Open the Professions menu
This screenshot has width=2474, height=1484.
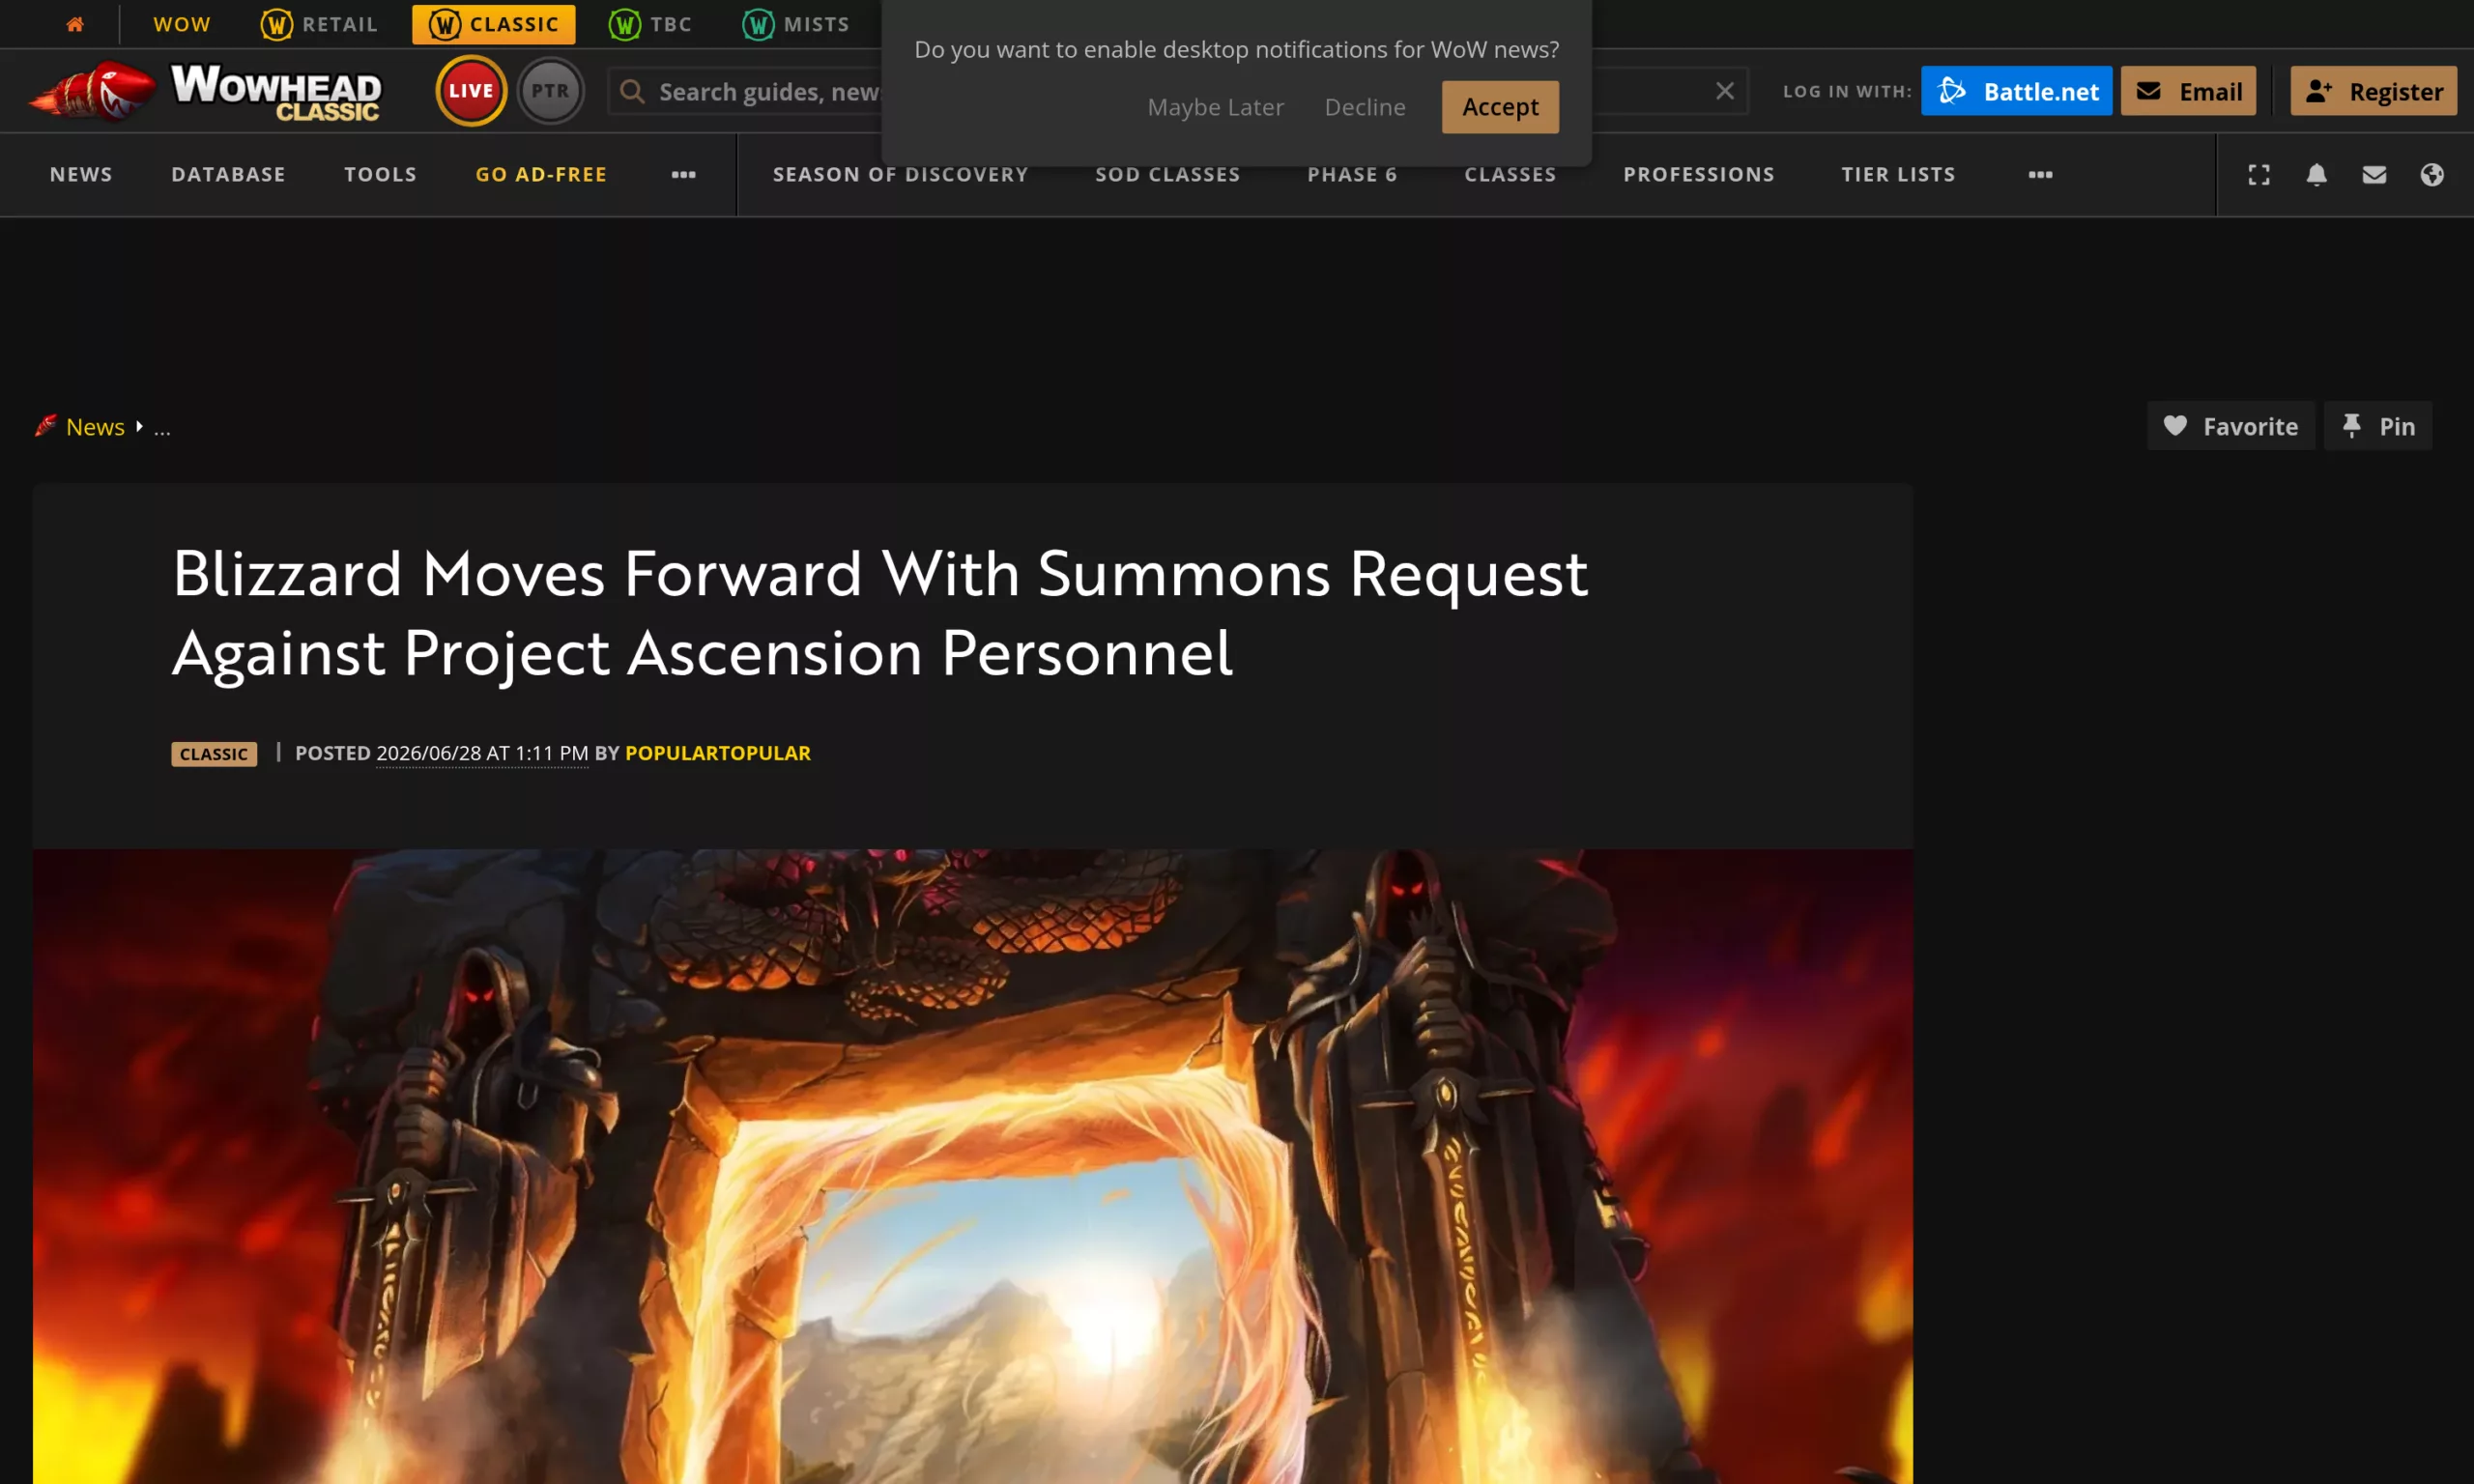pos(1698,174)
